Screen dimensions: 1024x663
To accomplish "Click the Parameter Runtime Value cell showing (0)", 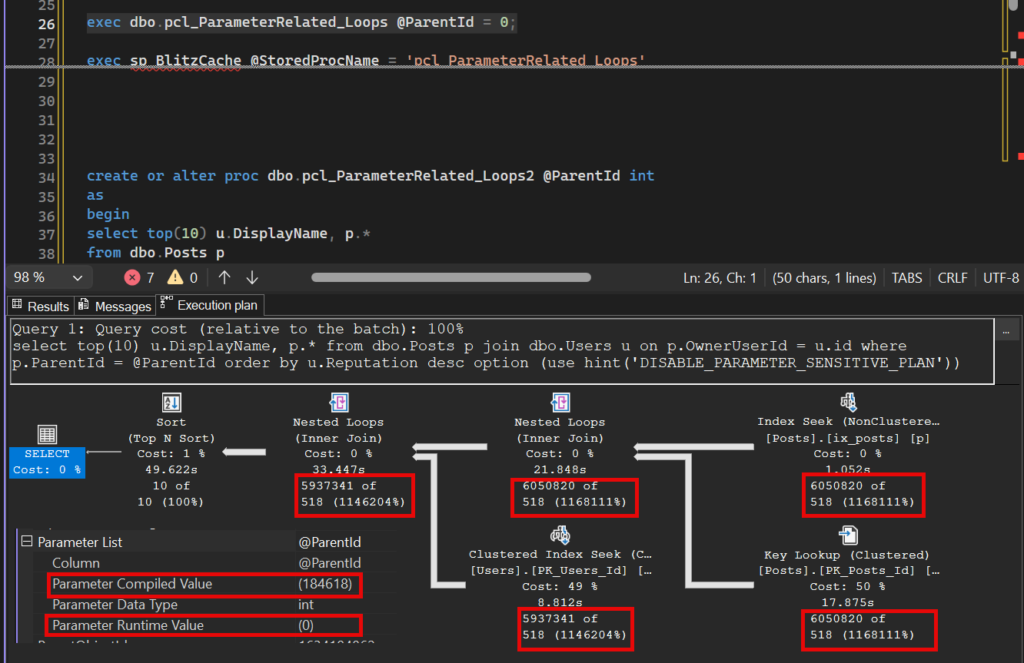I will [x=306, y=625].
